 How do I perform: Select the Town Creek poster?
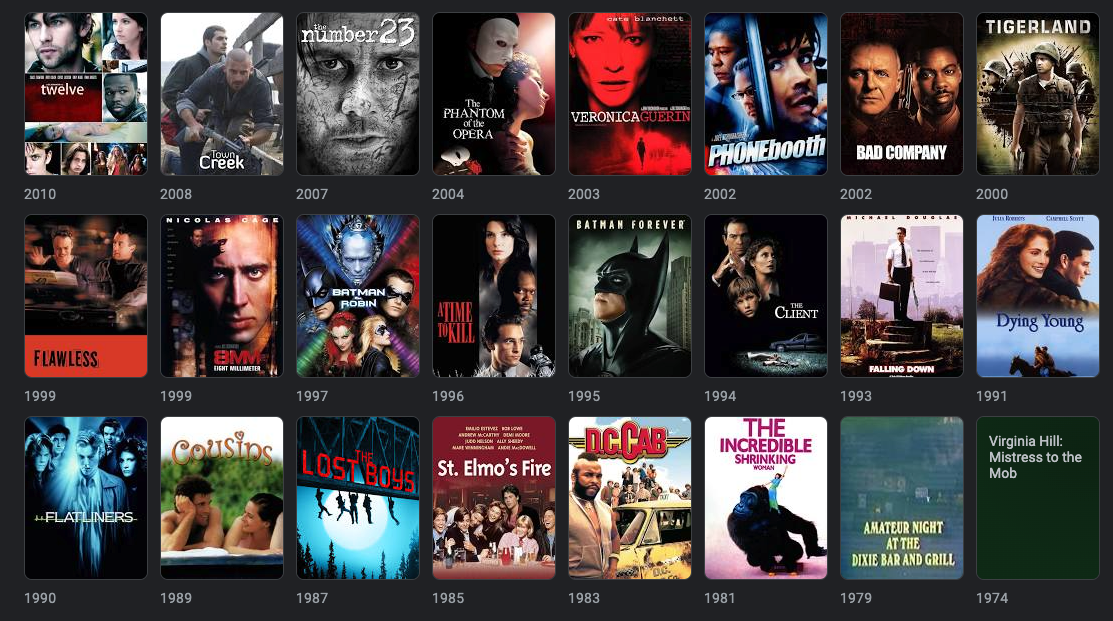point(221,94)
